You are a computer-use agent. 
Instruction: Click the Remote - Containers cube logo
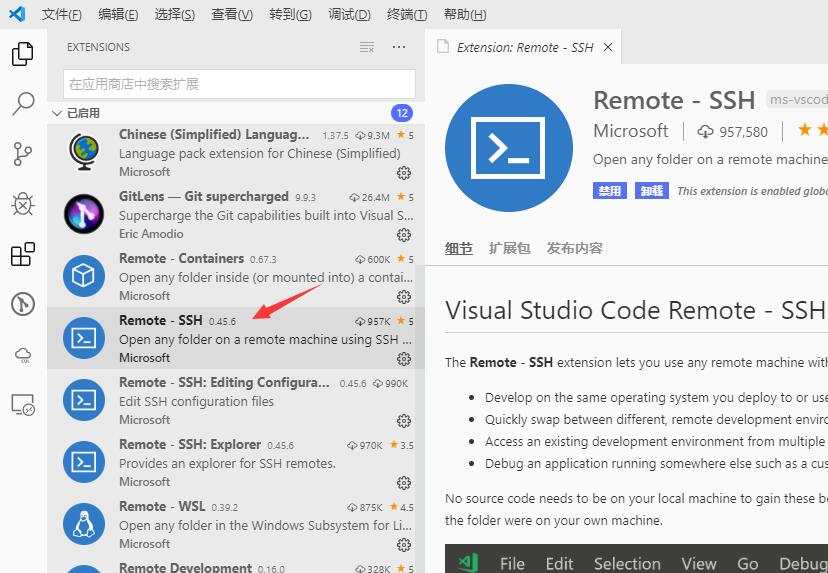click(84, 276)
